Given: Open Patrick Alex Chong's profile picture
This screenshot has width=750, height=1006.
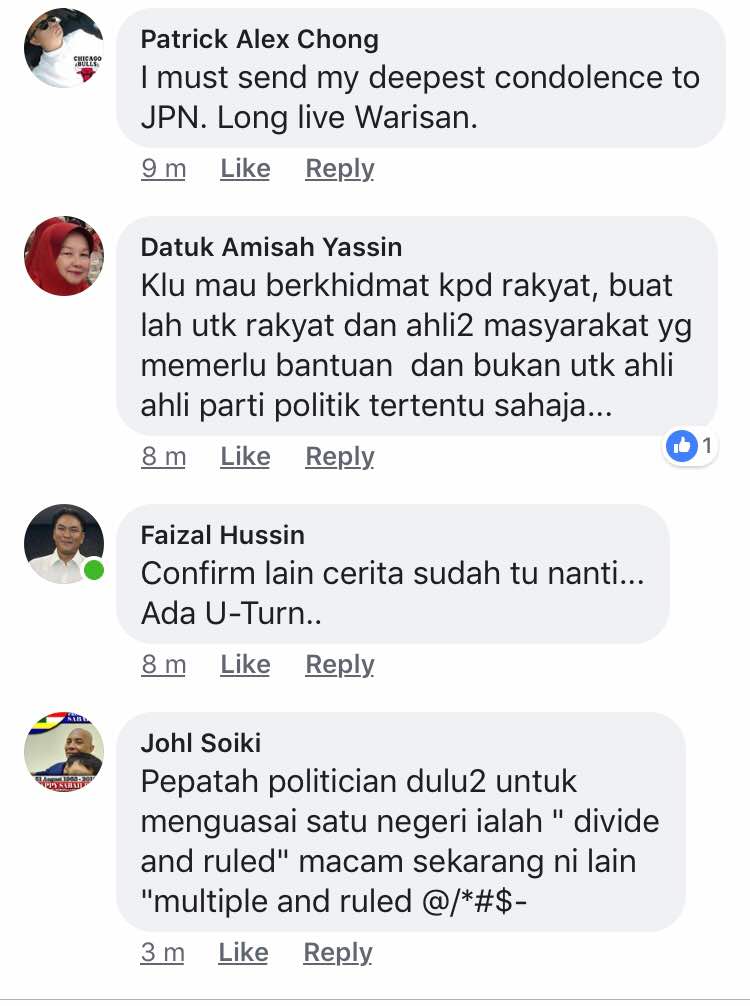Looking at the screenshot, I should [64, 48].
